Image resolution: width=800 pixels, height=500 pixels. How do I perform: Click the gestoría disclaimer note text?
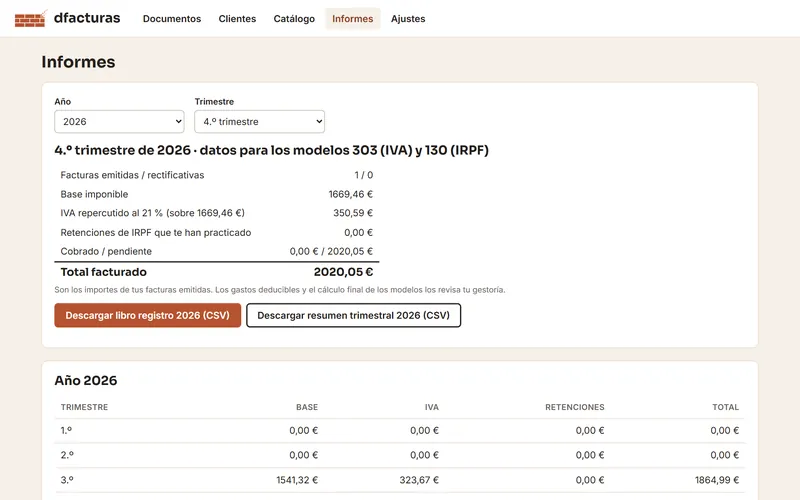pyautogui.click(x=280, y=290)
